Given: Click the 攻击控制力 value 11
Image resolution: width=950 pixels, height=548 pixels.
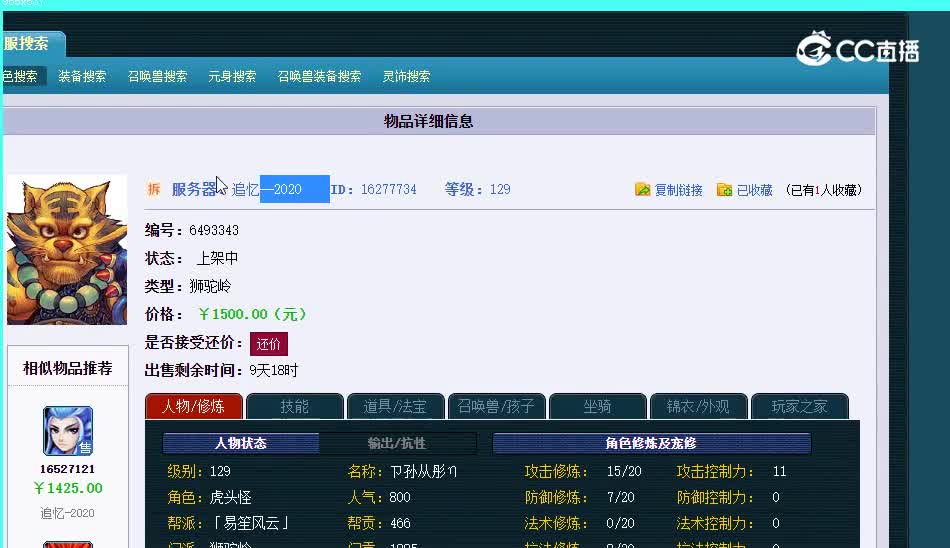Looking at the screenshot, I should coord(779,472).
